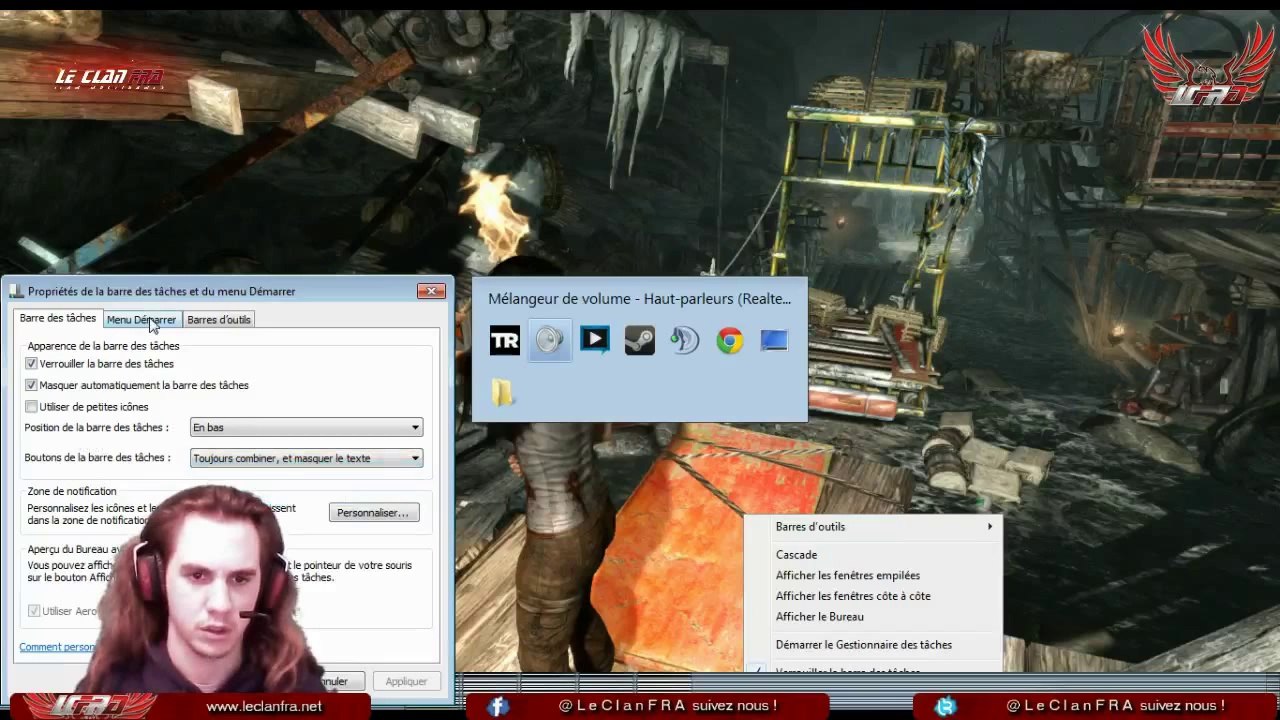The width and height of the screenshot is (1280, 720).
Task: Open the Position de la barre dropdown
Action: pos(306,427)
